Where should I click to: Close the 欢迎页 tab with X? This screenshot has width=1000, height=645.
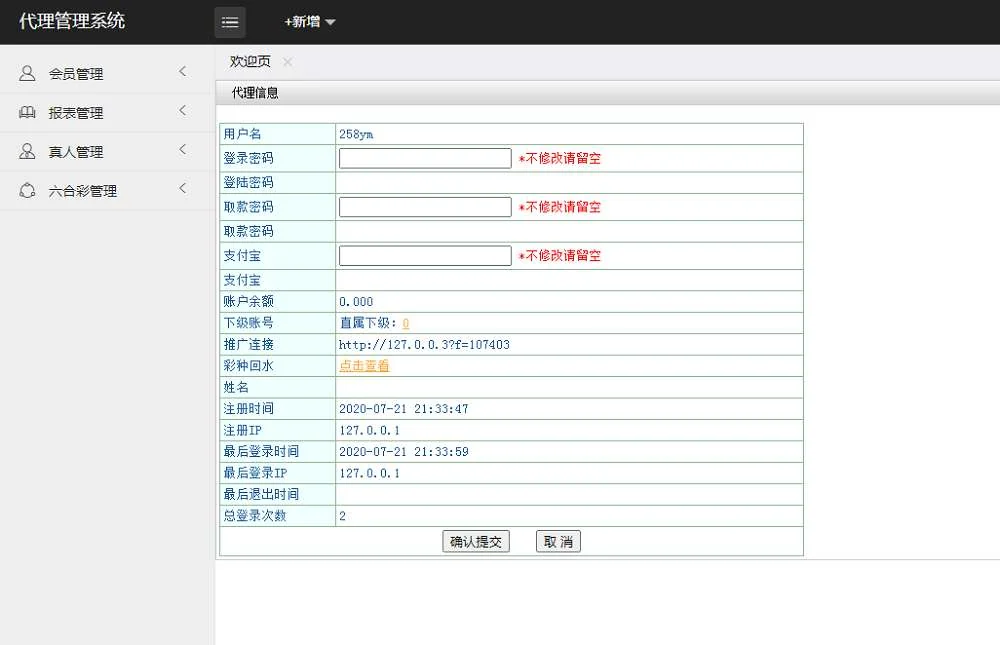[288, 62]
